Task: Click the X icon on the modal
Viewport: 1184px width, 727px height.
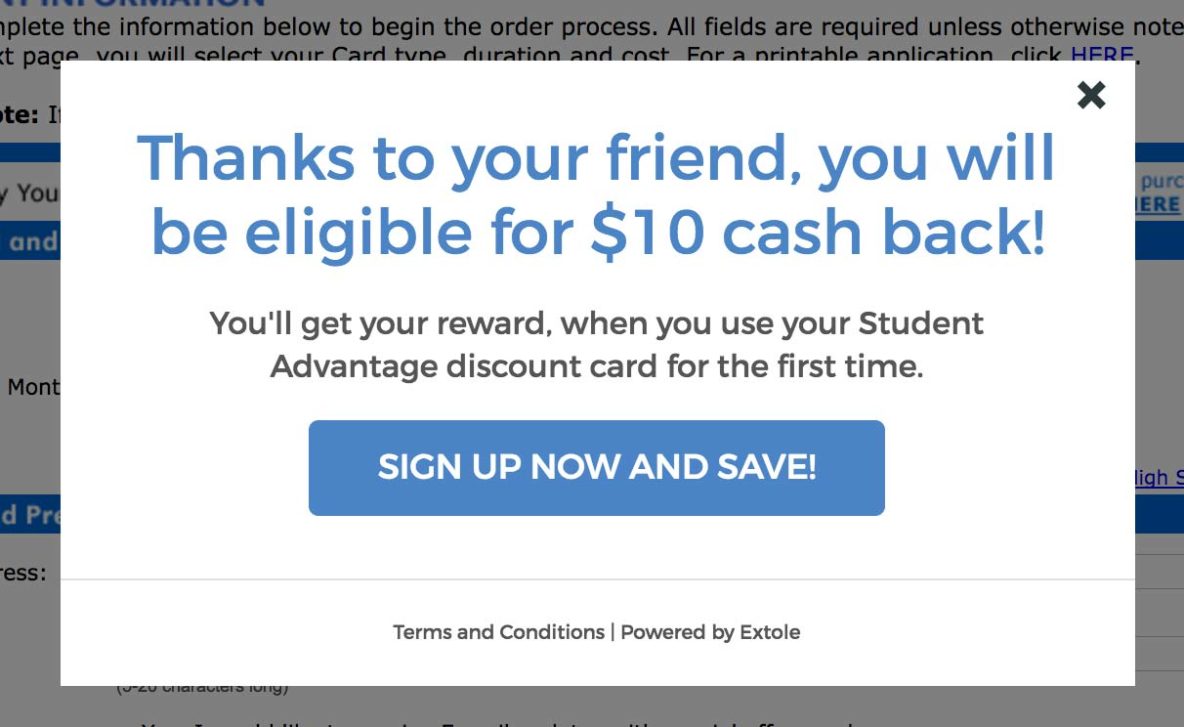Action: (x=1090, y=95)
